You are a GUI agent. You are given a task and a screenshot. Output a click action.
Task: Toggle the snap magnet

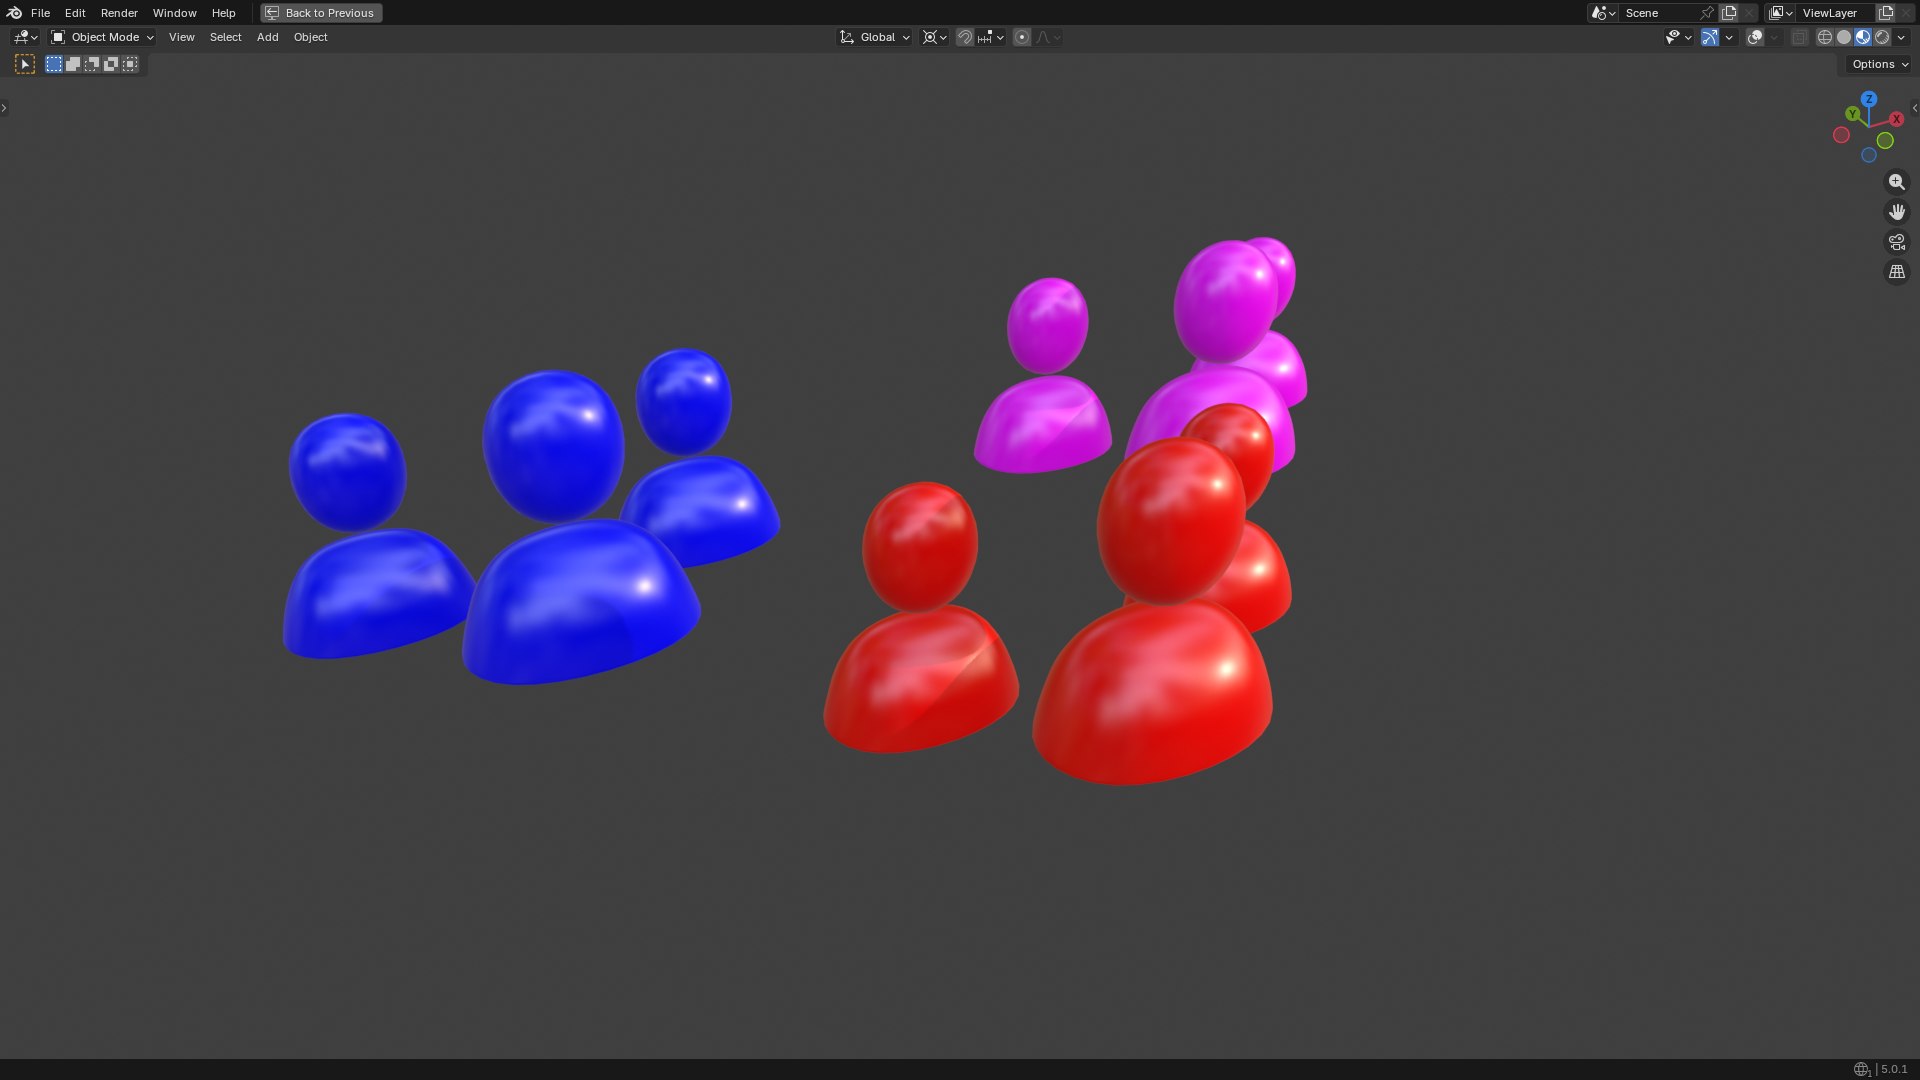pos(964,37)
